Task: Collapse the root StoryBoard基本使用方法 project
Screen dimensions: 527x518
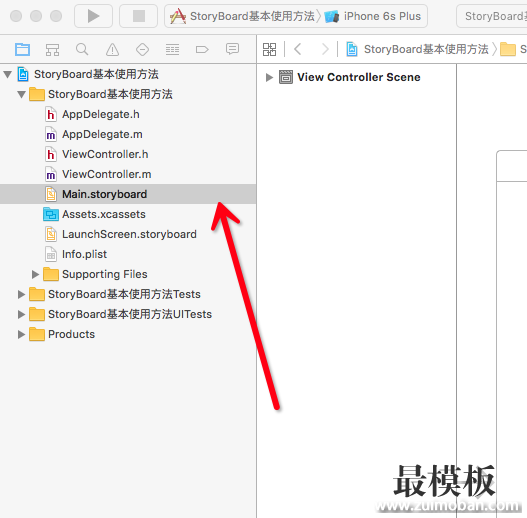Action: pyautogui.click(x=7, y=74)
